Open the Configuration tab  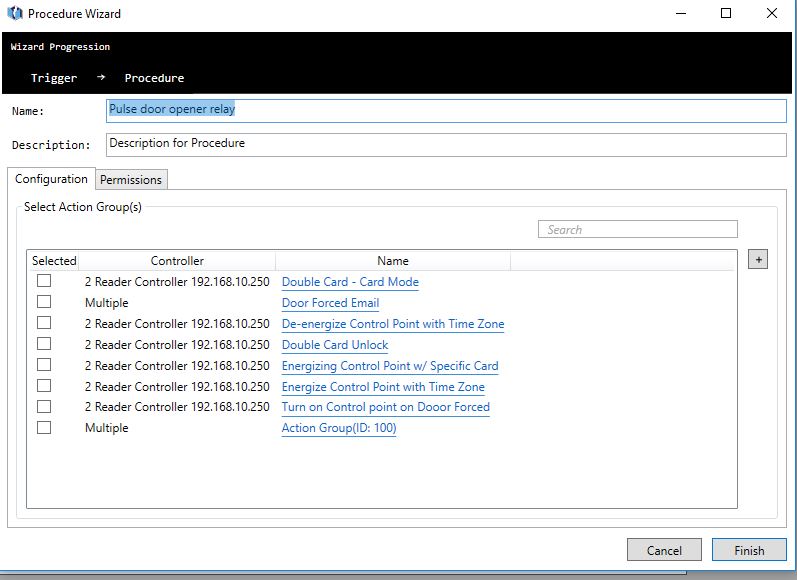51,179
